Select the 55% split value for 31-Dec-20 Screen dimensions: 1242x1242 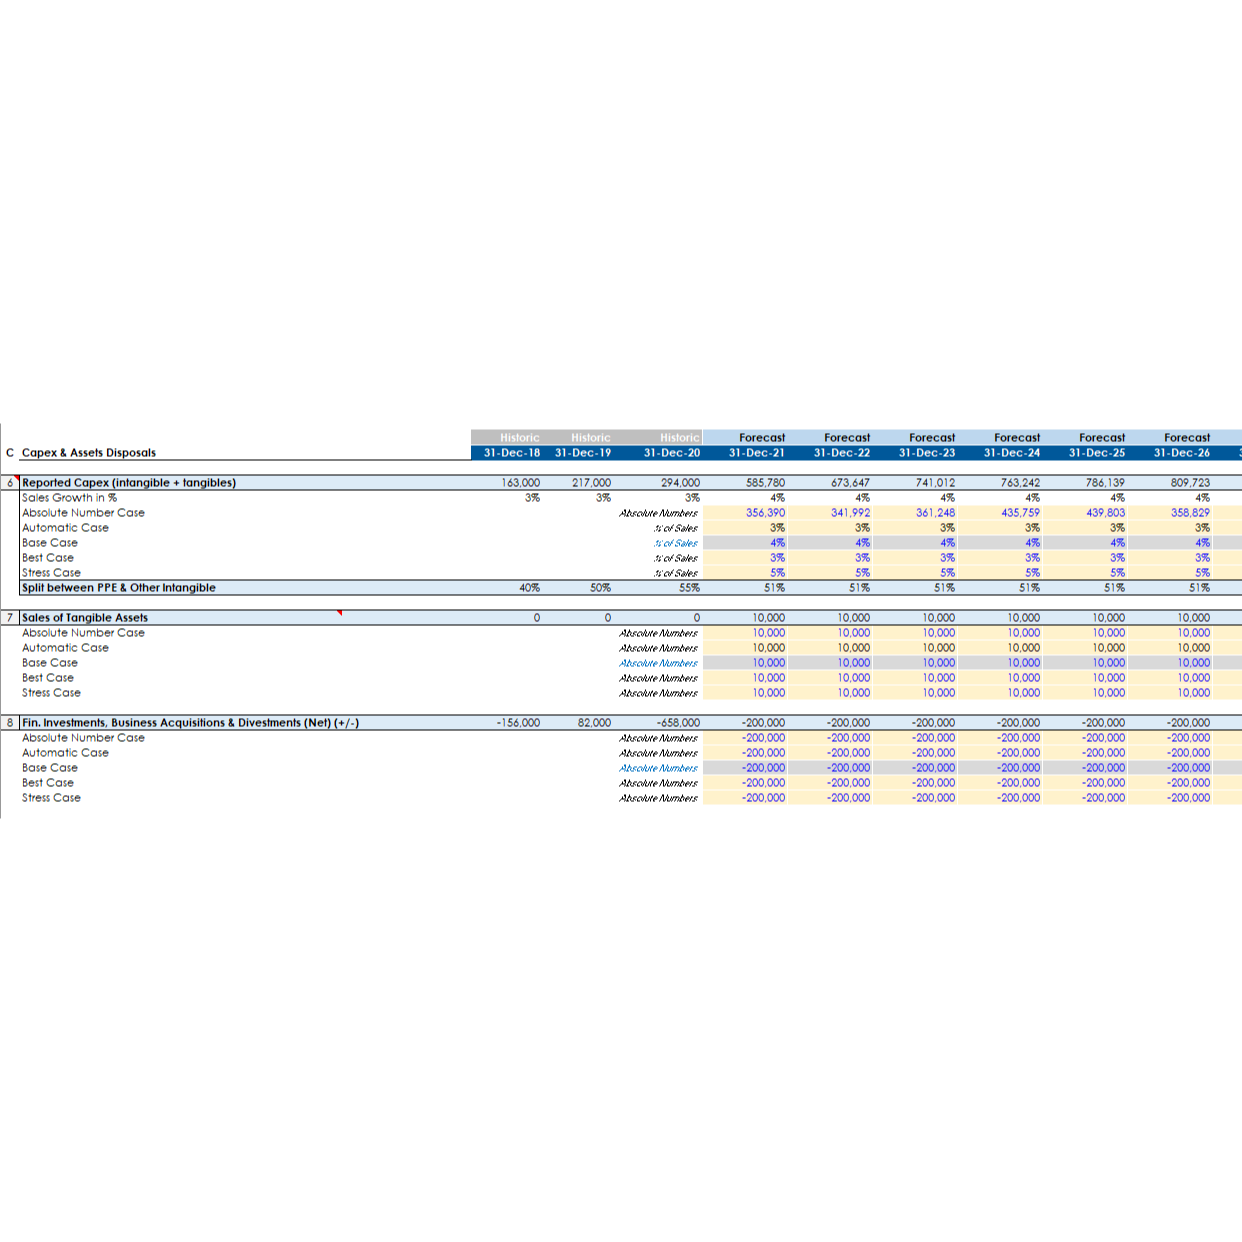[689, 588]
